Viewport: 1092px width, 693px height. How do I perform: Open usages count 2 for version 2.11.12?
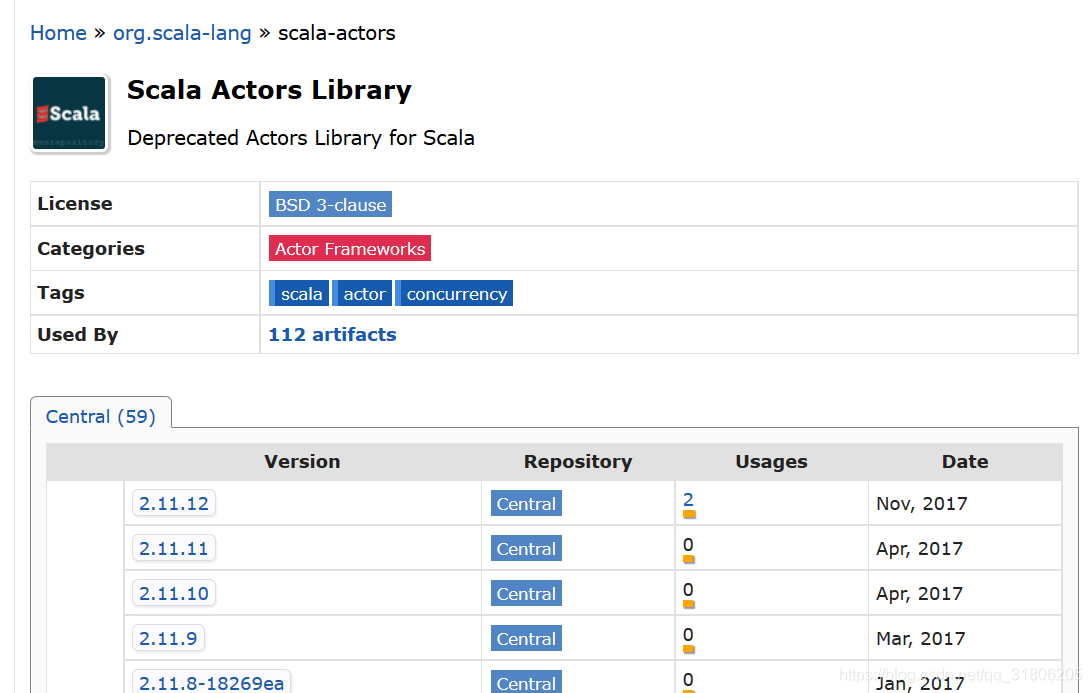pyautogui.click(x=688, y=499)
